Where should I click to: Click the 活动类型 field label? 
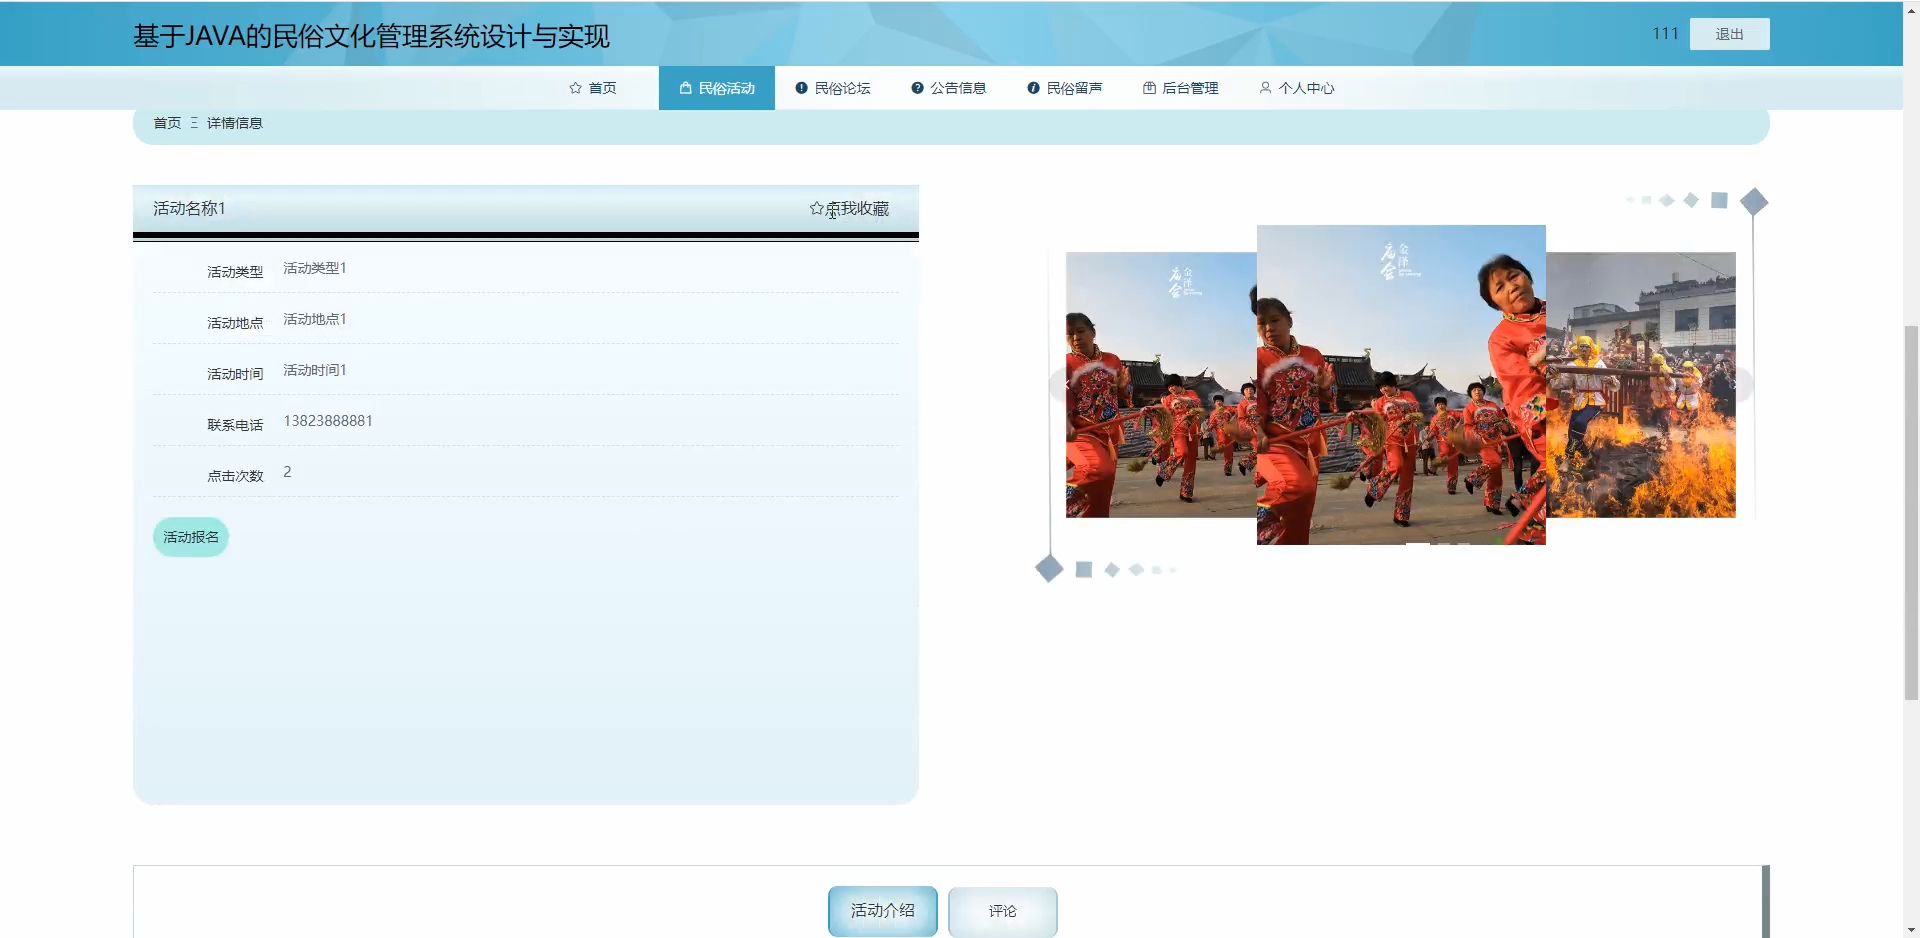point(235,272)
